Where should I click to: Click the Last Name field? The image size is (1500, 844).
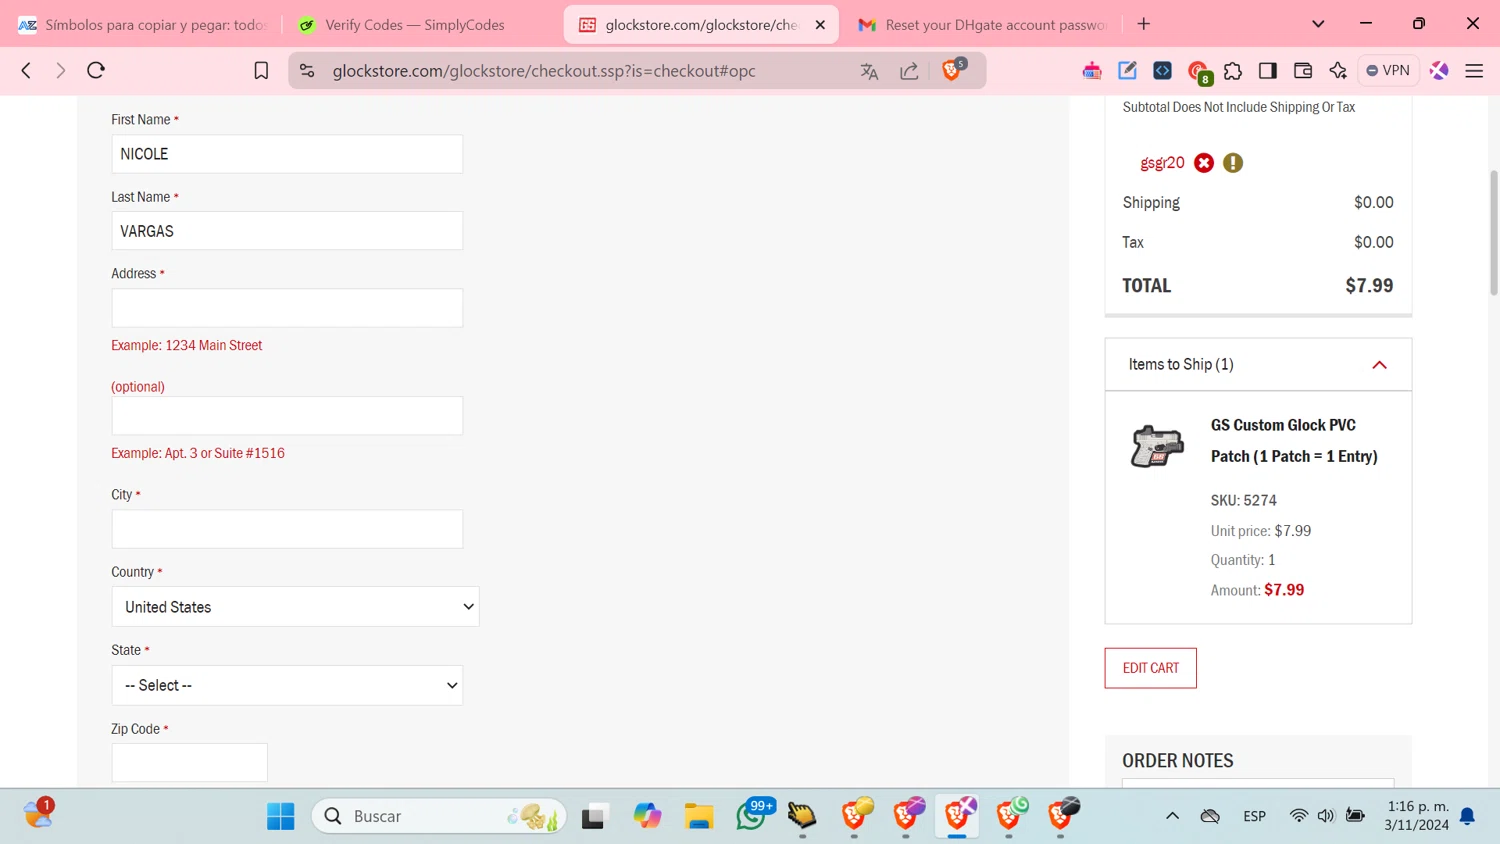pos(287,231)
